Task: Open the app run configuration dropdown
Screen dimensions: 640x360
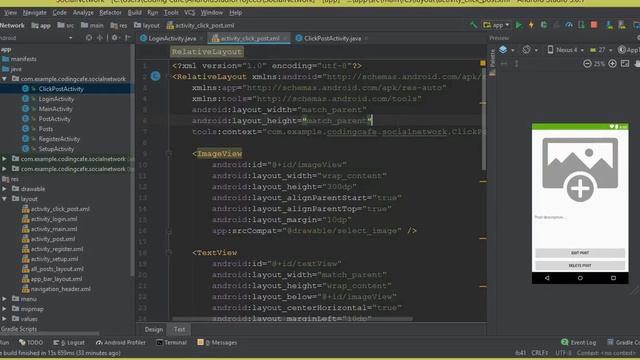Action: pyautogui.click(x=496, y=25)
